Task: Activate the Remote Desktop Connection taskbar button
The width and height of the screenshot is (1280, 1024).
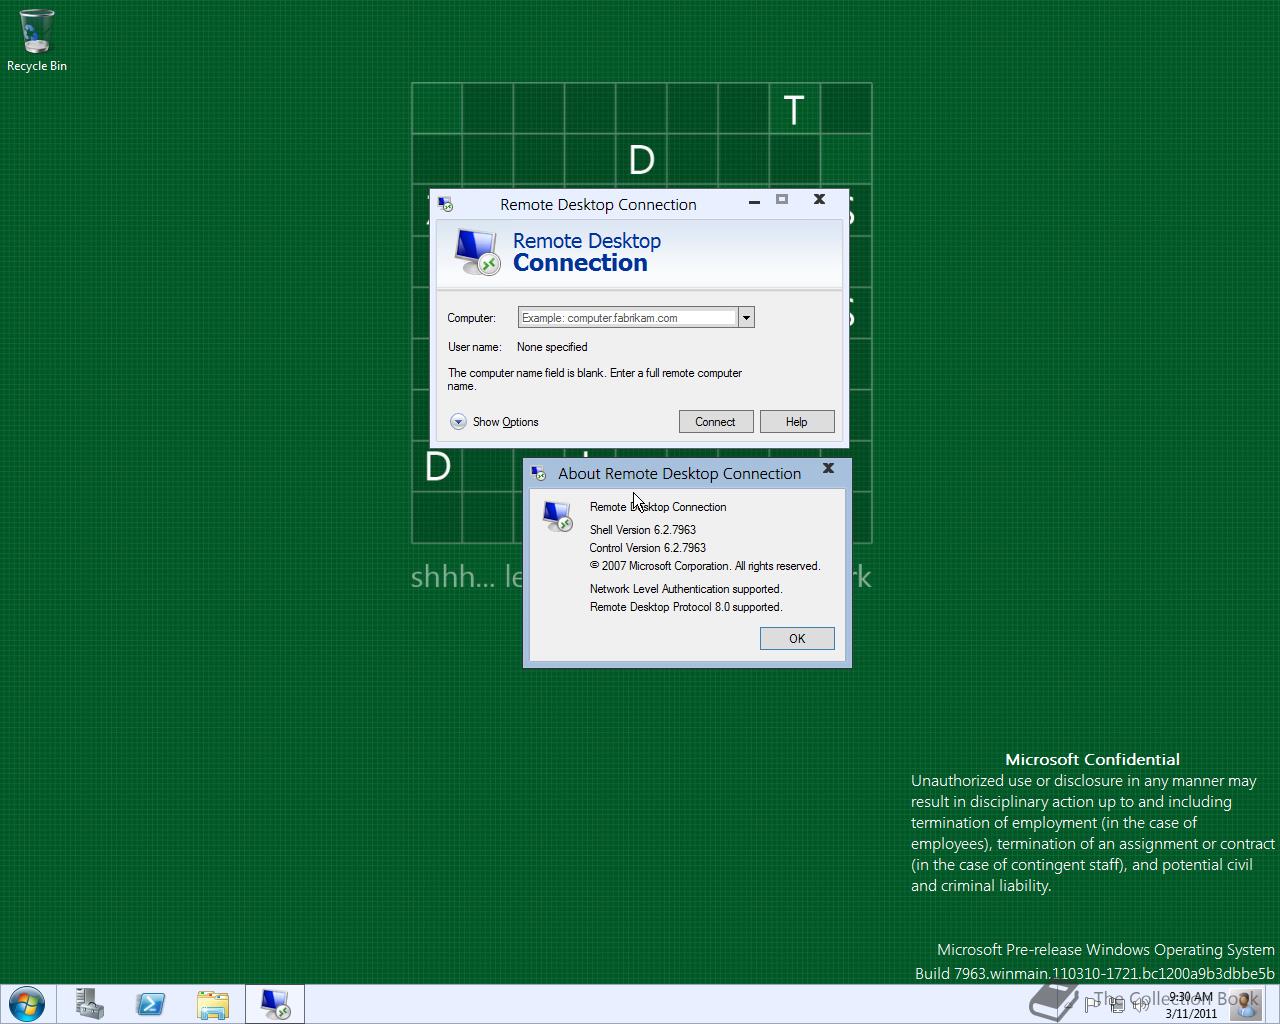Action: coord(275,1004)
